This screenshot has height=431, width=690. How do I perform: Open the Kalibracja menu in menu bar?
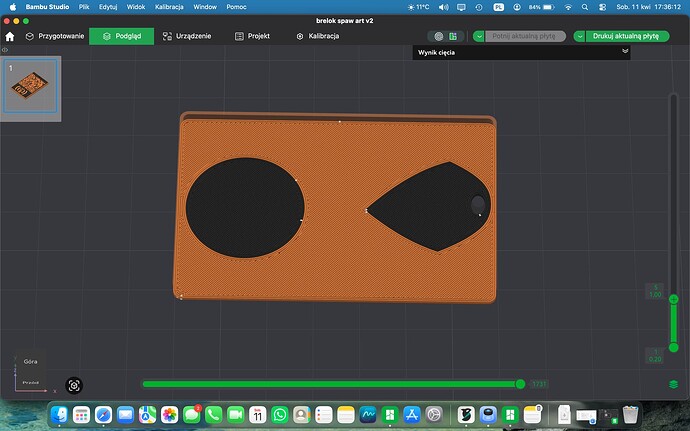click(169, 7)
